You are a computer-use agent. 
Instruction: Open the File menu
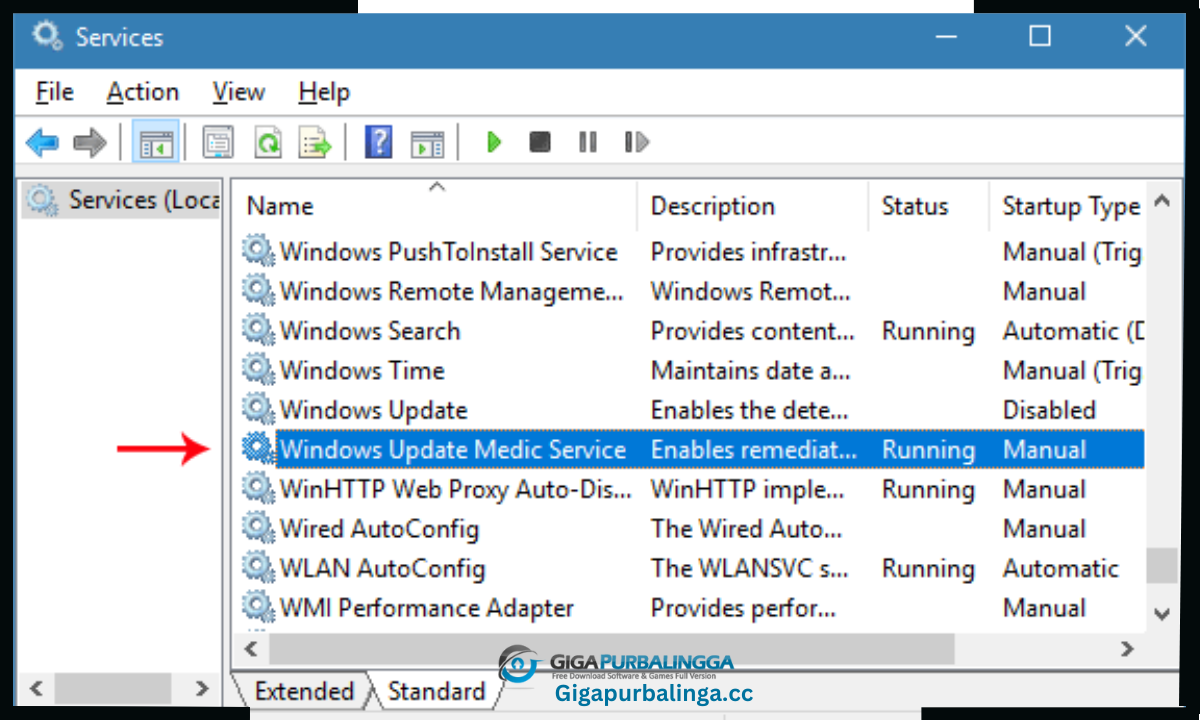tap(54, 92)
